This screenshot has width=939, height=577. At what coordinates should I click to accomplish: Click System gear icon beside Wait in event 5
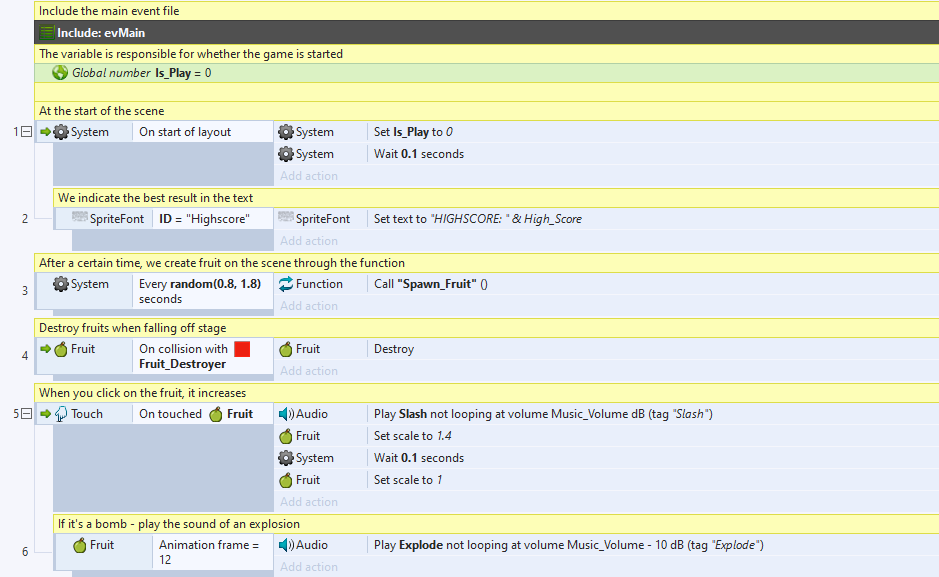tap(286, 458)
